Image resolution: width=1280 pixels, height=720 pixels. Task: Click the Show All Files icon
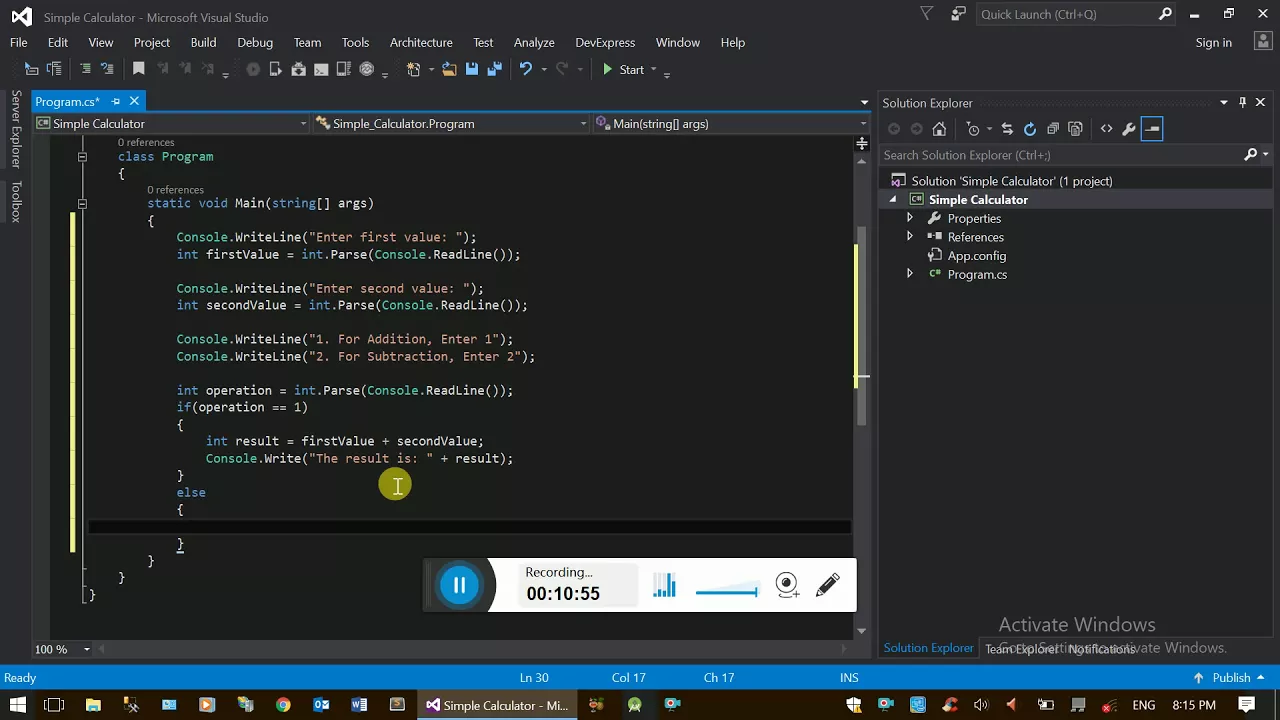click(x=1076, y=129)
